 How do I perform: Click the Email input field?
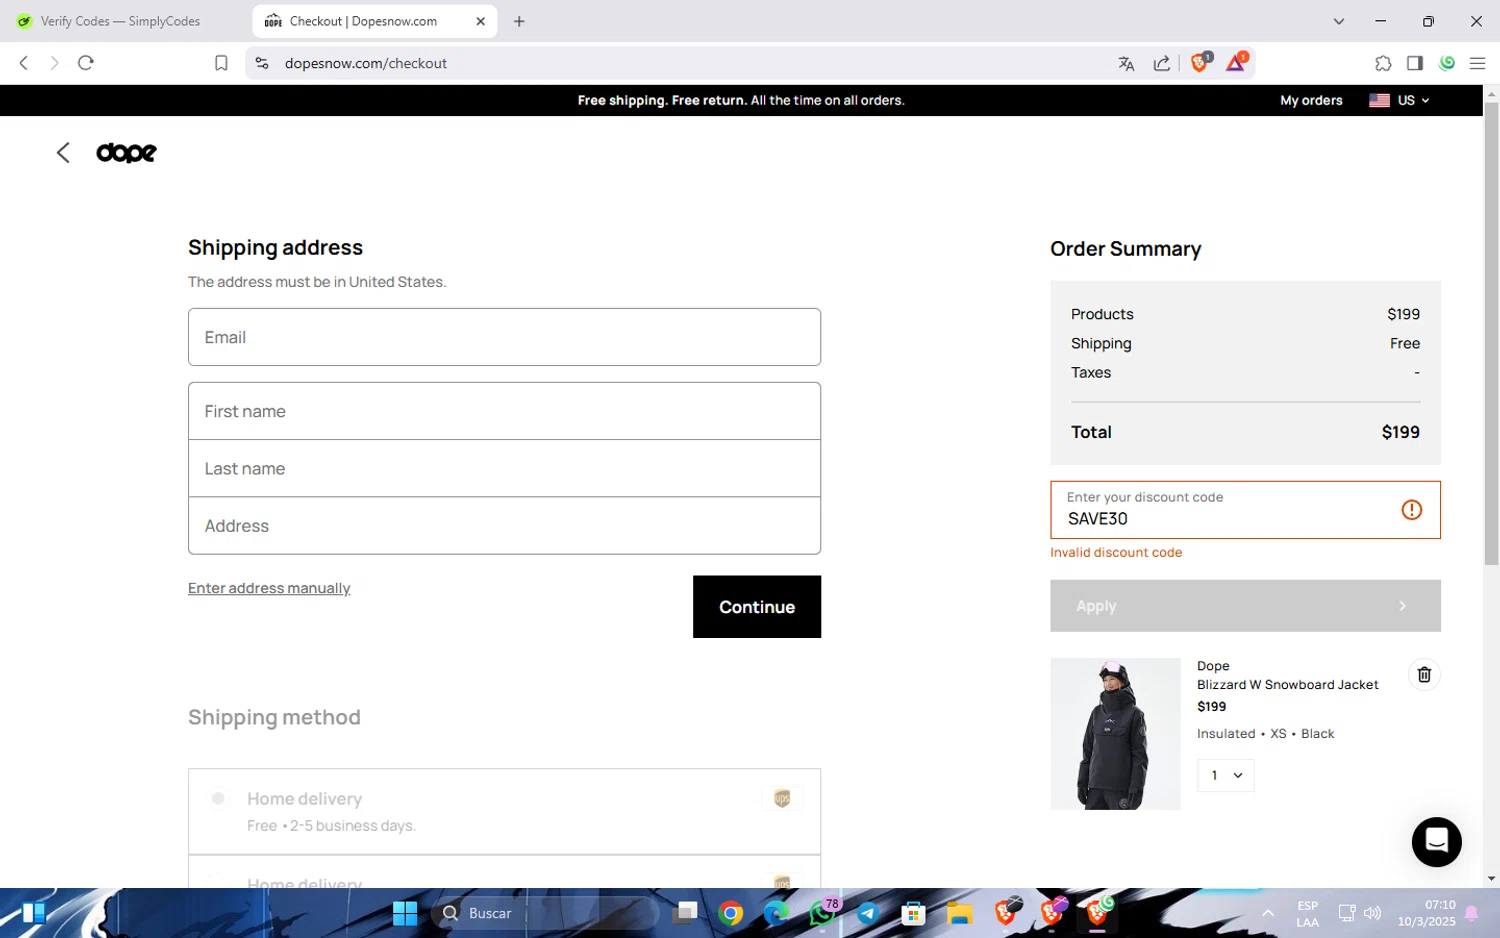(x=504, y=337)
